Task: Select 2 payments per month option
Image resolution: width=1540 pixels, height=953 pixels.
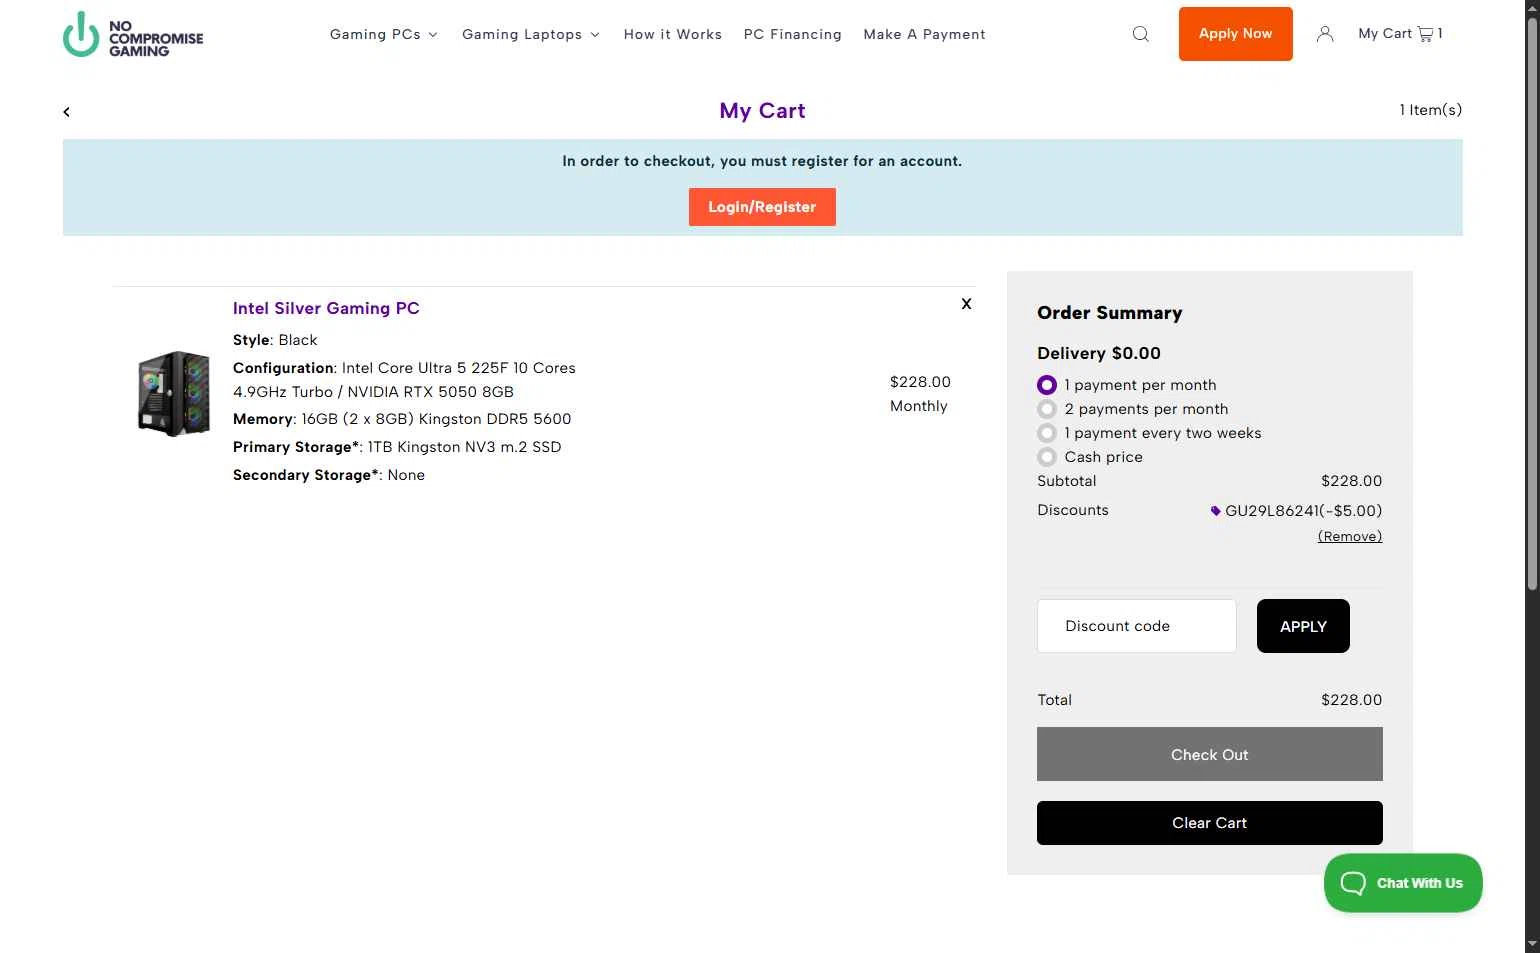Action: pyautogui.click(x=1047, y=409)
